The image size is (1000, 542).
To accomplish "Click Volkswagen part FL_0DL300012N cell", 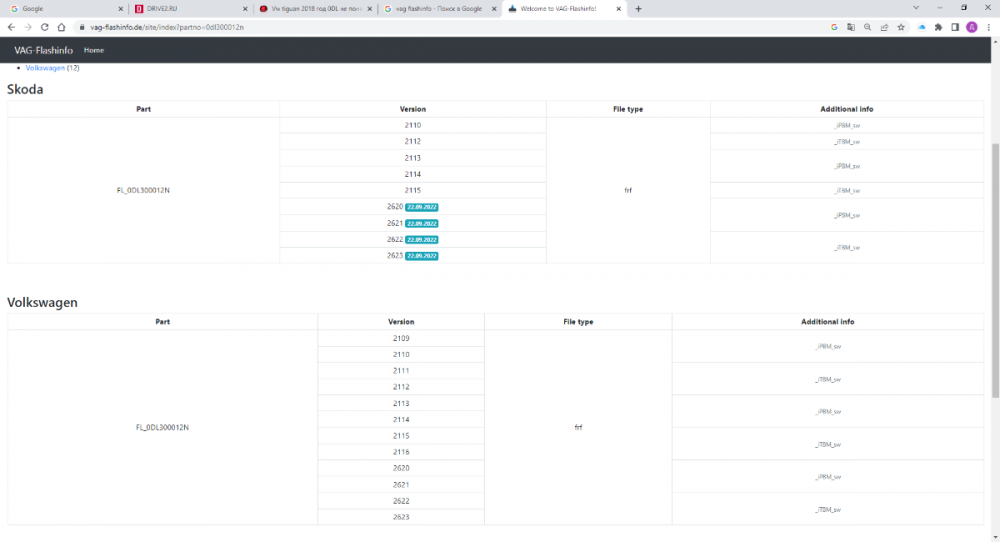I will click(x=163, y=427).
